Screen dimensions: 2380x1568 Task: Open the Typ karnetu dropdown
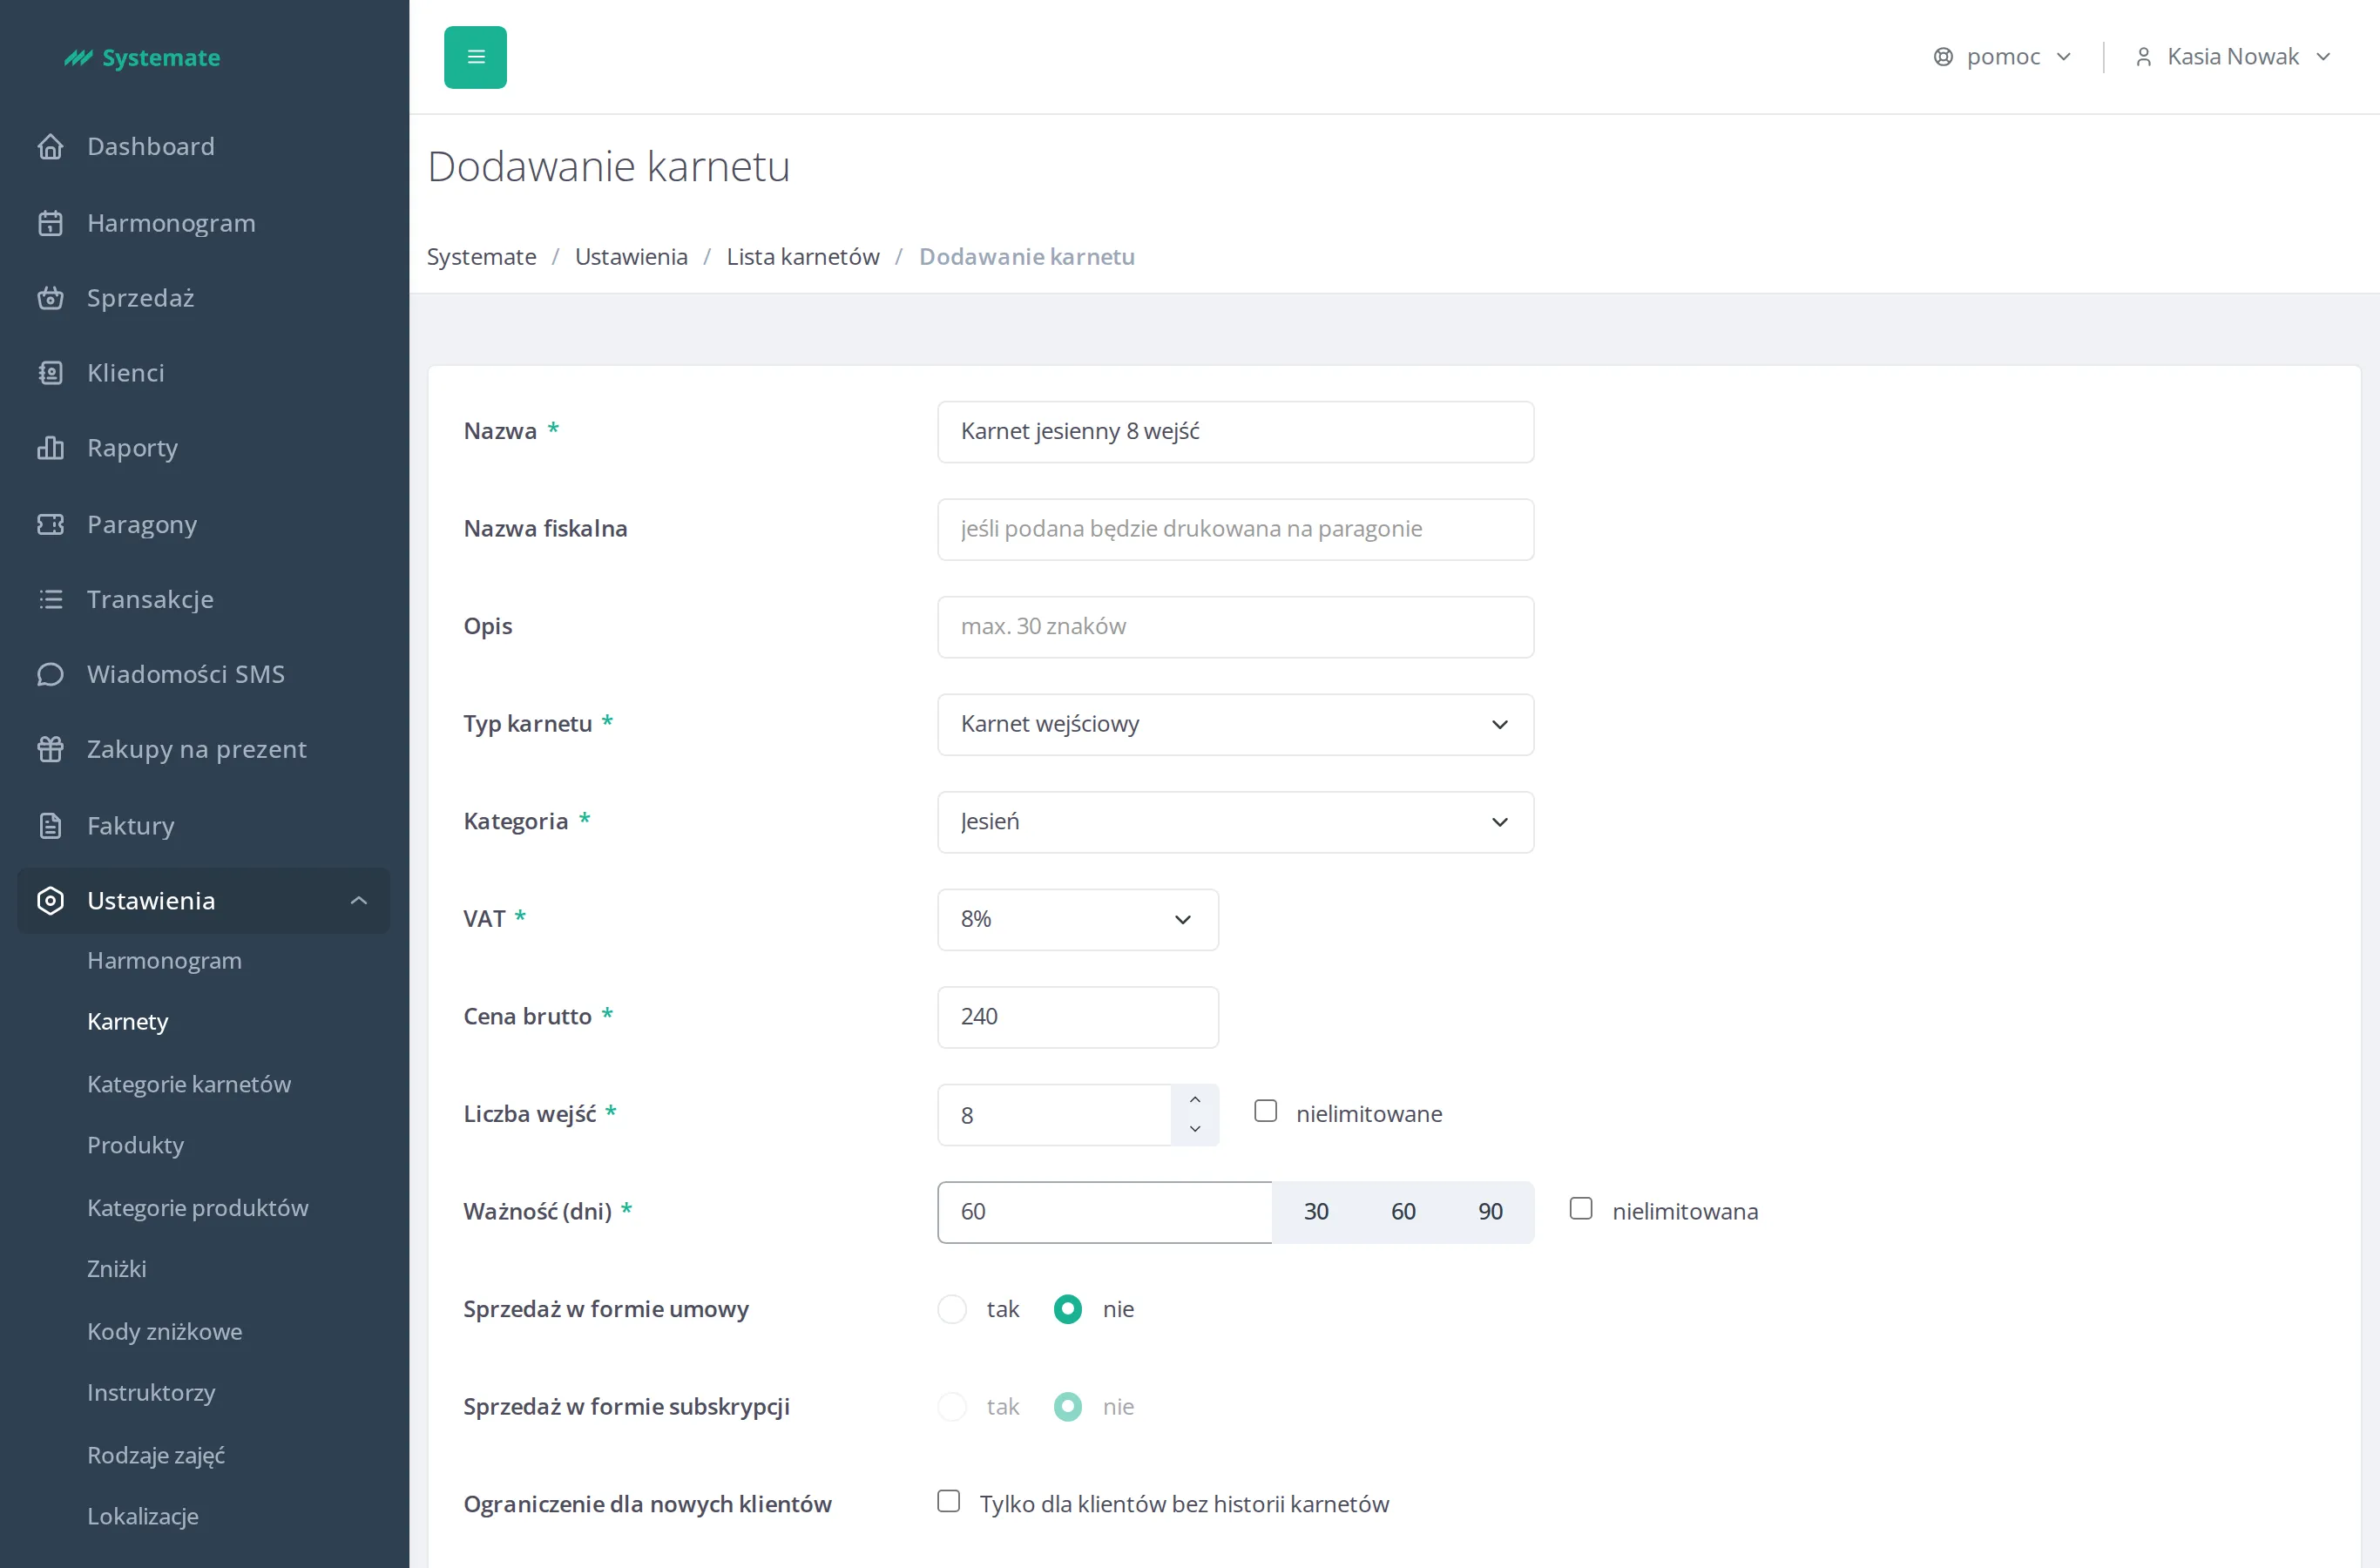[1235, 724]
